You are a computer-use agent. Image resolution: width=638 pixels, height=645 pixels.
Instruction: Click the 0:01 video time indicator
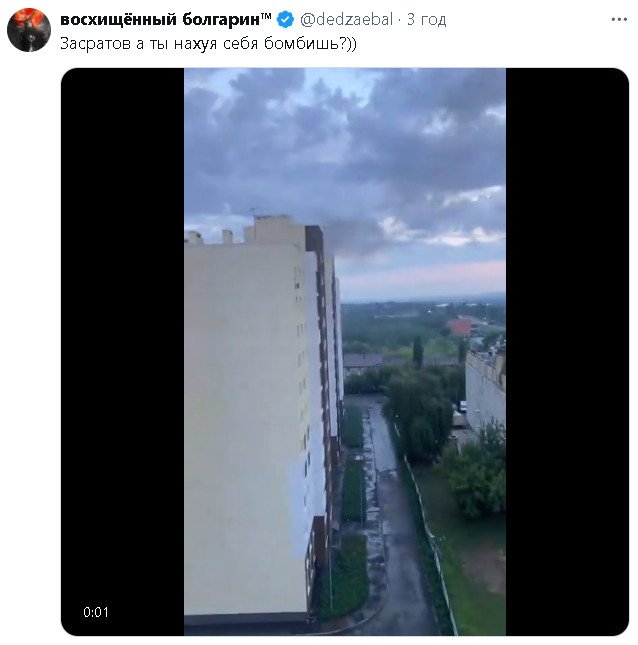96,612
